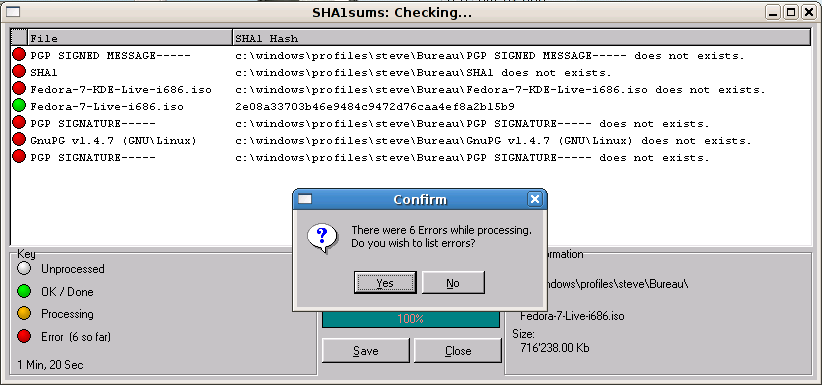The height and width of the screenshot is (385, 822).
Task: Click the SHA1 does not exists message
Action: point(424,73)
